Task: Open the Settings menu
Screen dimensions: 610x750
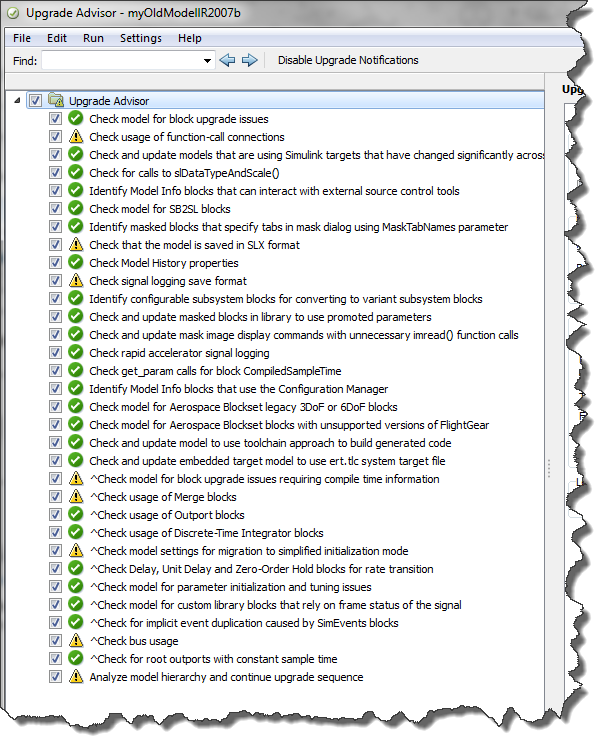Action: point(140,38)
